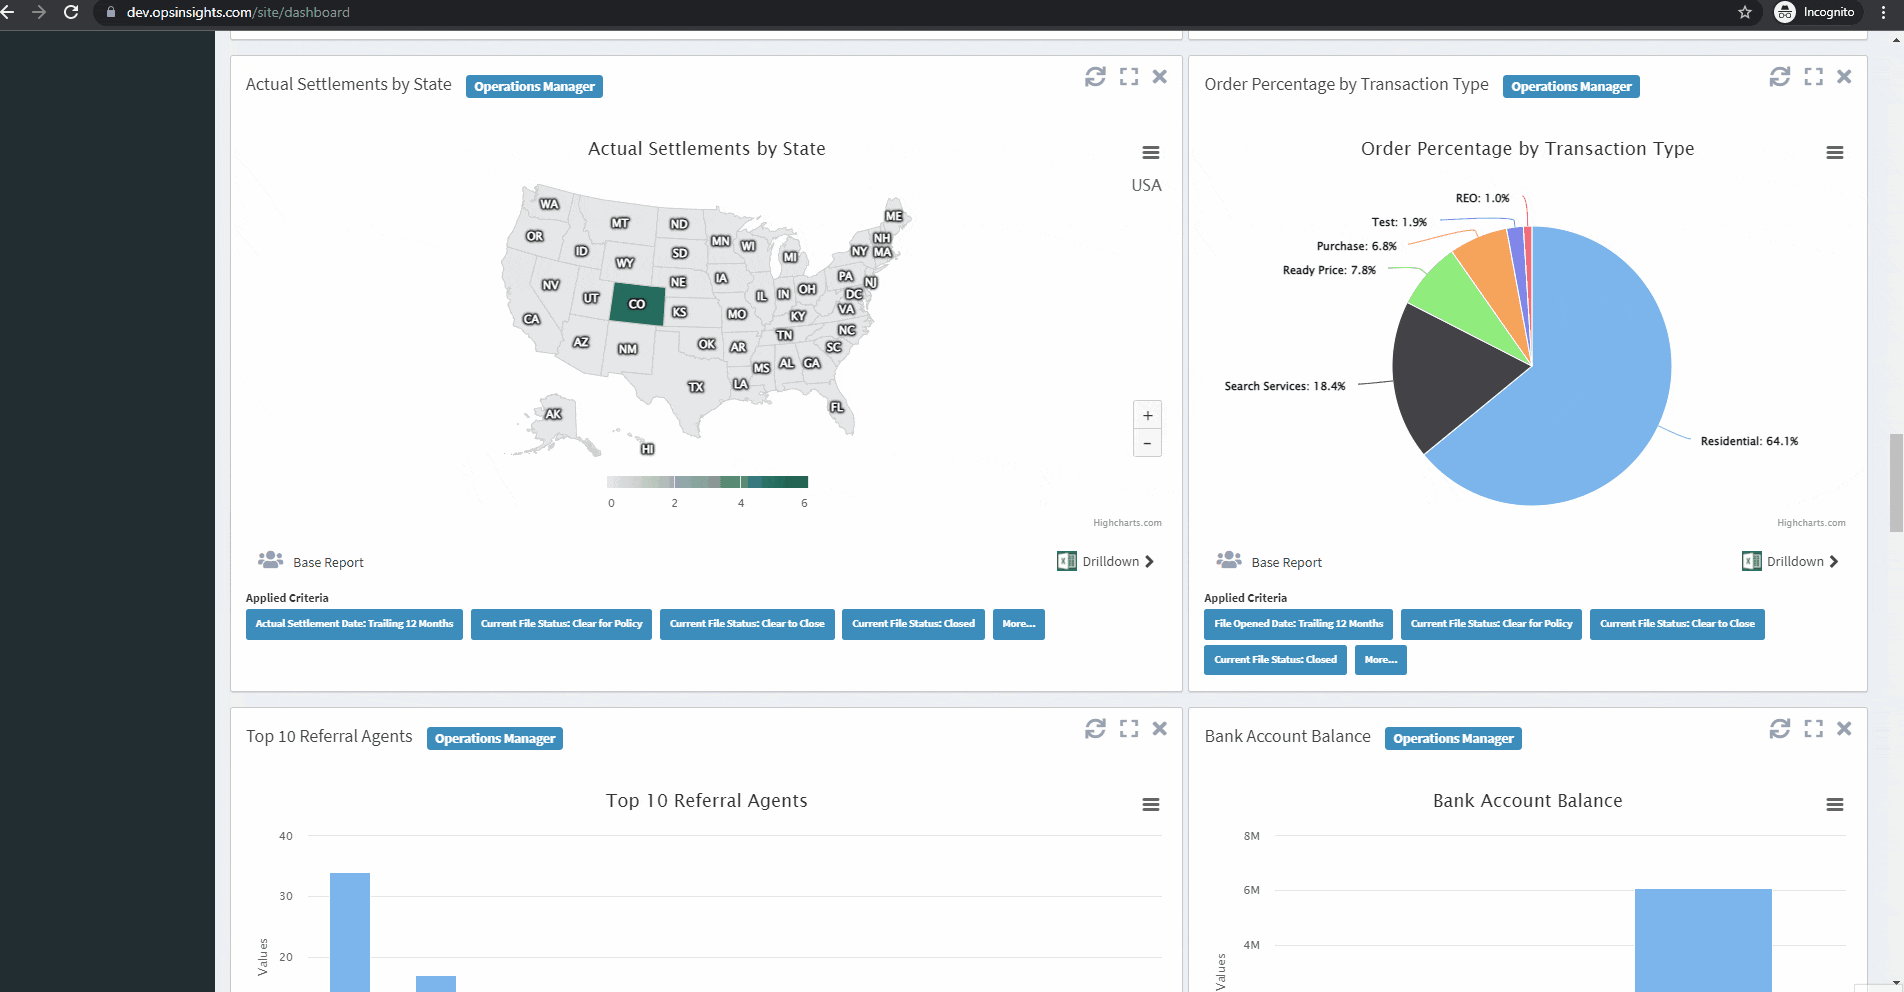1904x992 pixels.
Task: Refresh the Top 10 Referral Agents widget
Action: coord(1095,729)
